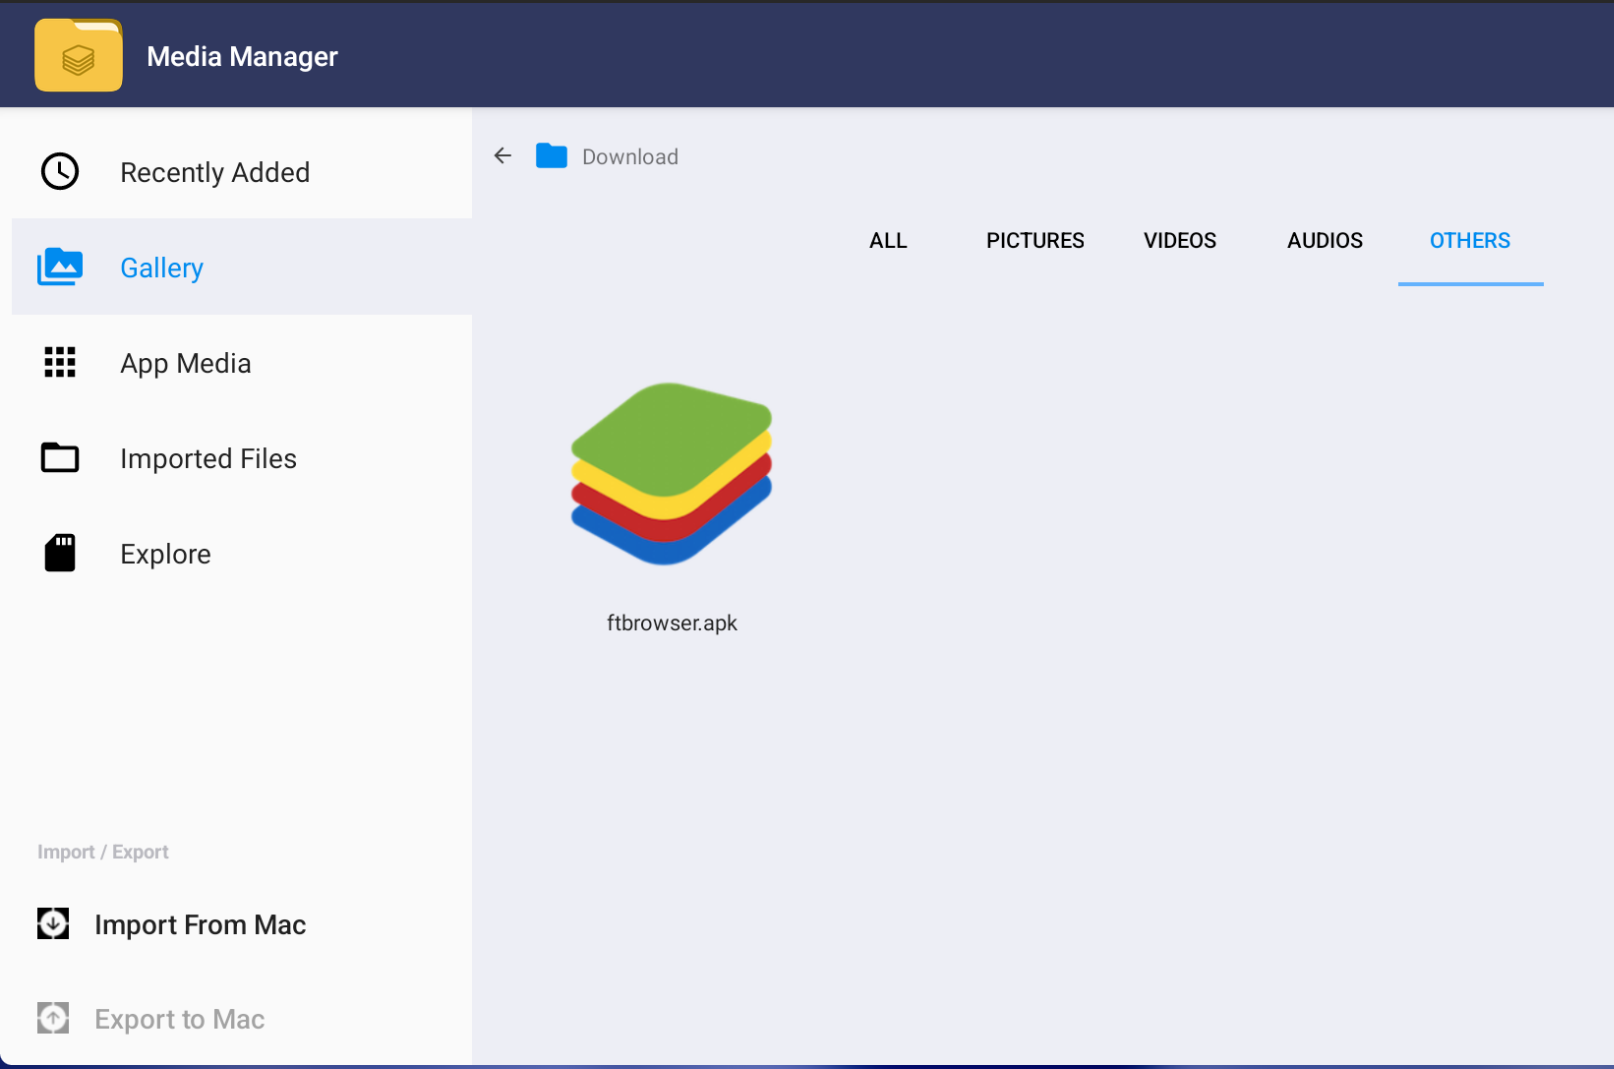Image resolution: width=1614 pixels, height=1069 pixels.
Task: Click the App Media grid icon
Action: point(60,362)
